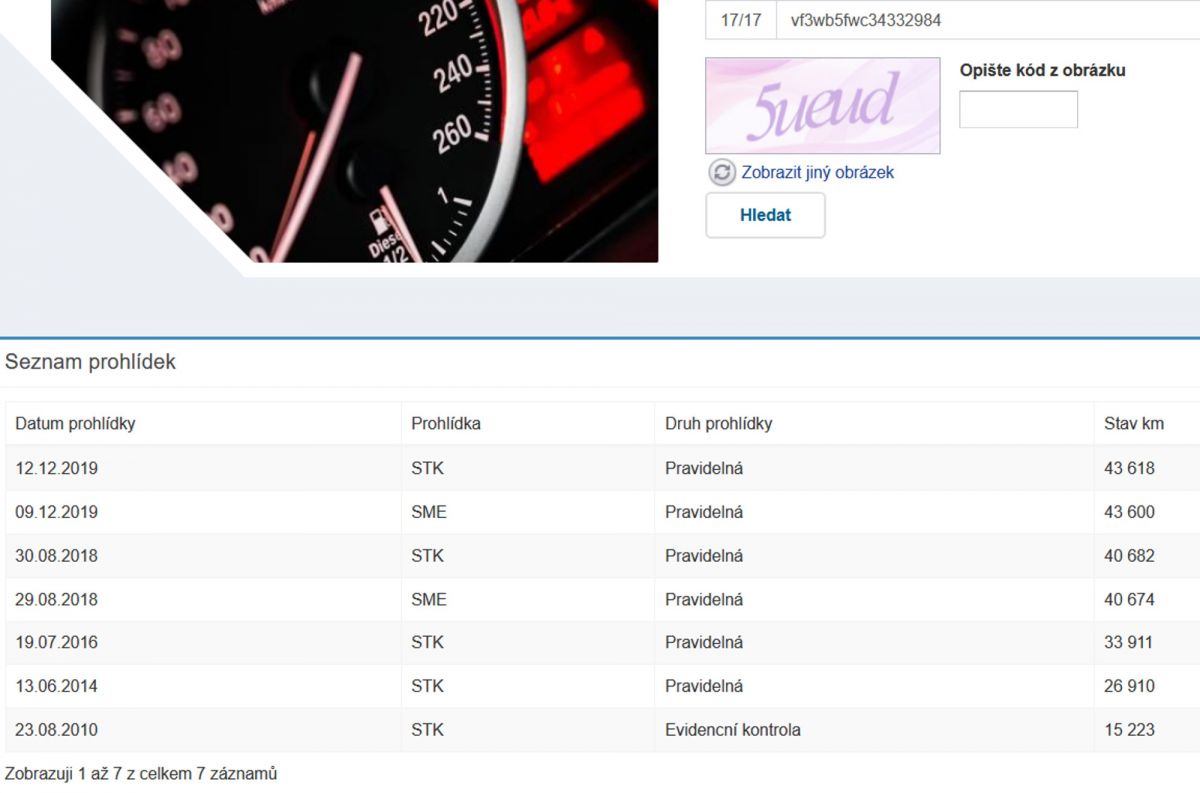Sort by 'Prohlídka' column header
Viewport: 1200px width, 793px height.
tap(446, 423)
